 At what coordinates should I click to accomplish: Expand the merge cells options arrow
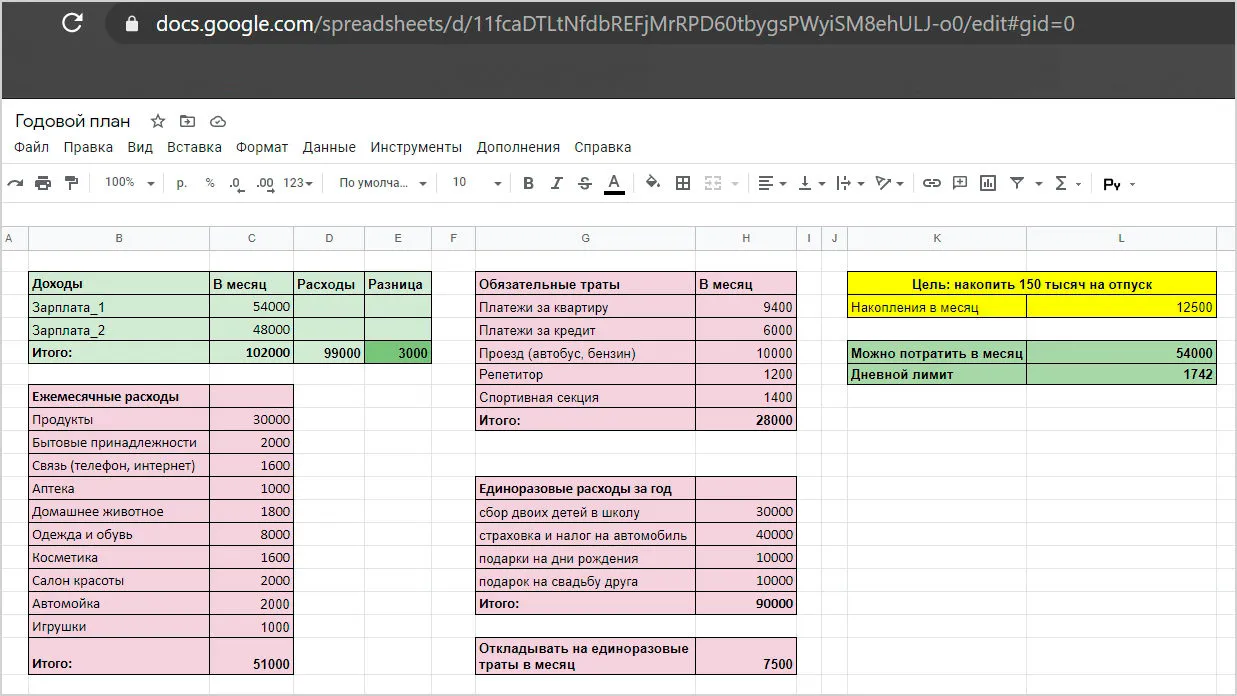coord(735,184)
